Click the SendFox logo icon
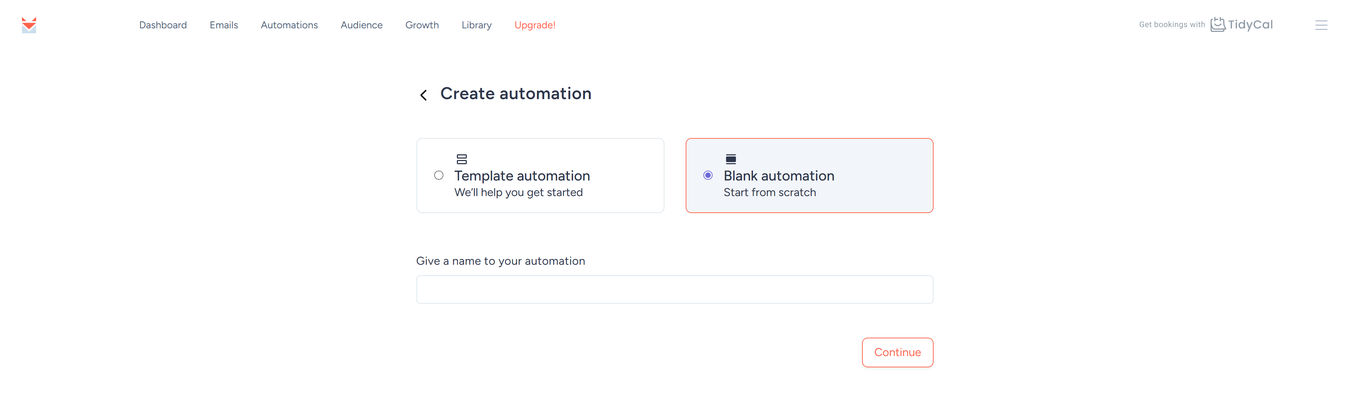The height and width of the screenshot is (407, 1360). click(x=29, y=25)
